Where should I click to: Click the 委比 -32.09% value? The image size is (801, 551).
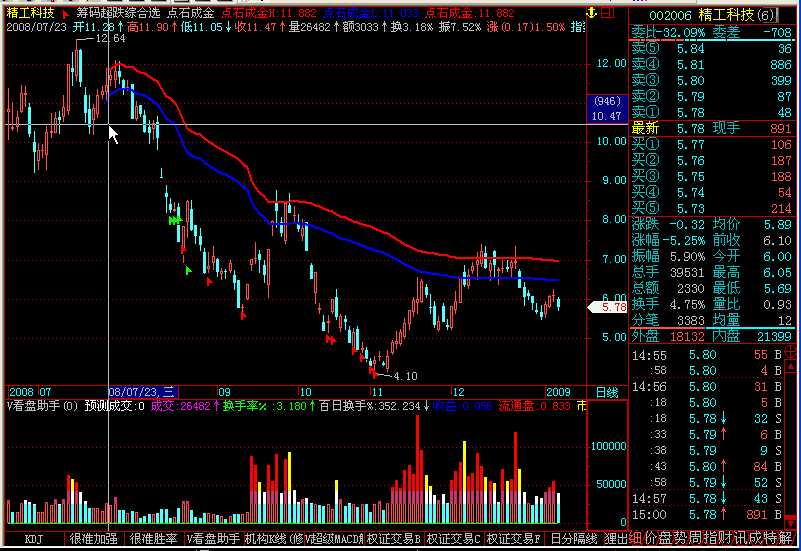click(681, 33)
